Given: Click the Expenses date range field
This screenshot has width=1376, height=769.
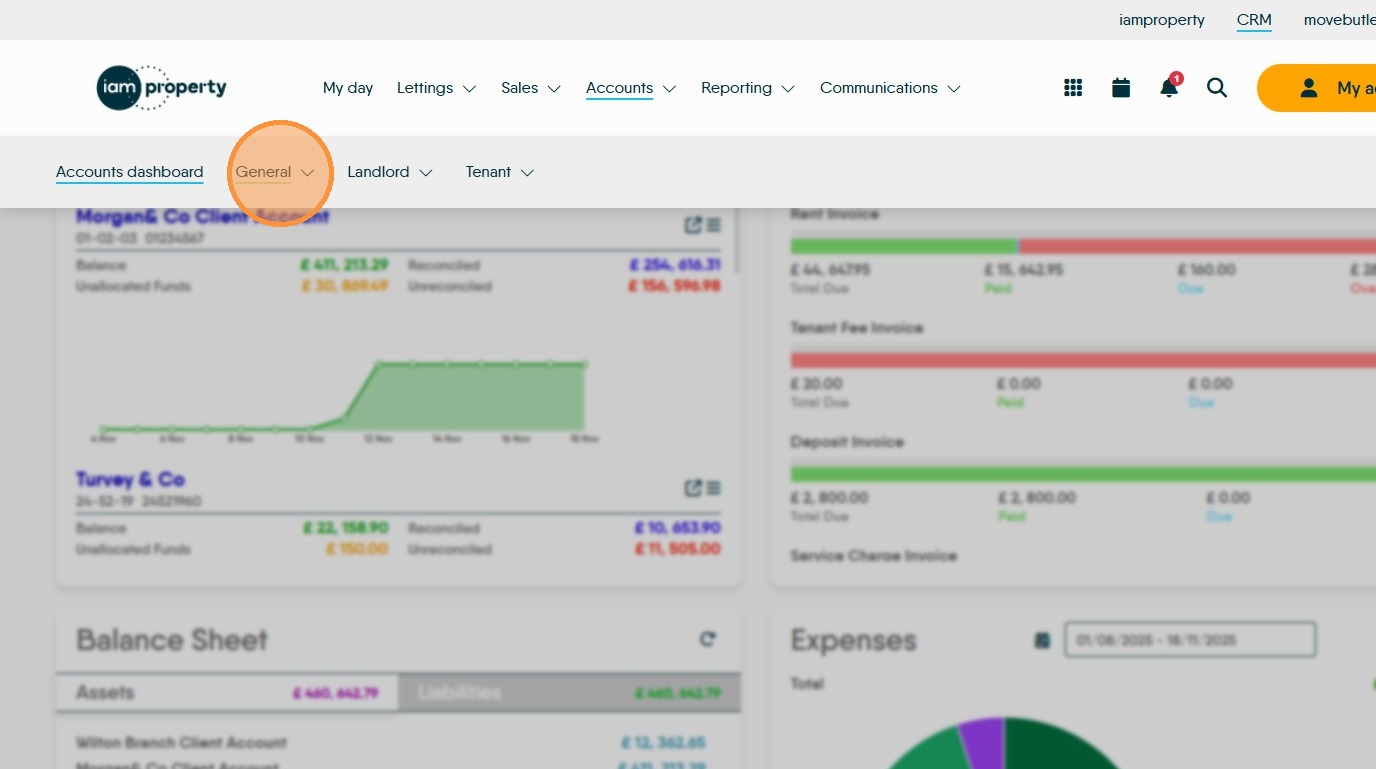Looking at the screenshot, I should pyautogui.click(x=1190, y=640).
